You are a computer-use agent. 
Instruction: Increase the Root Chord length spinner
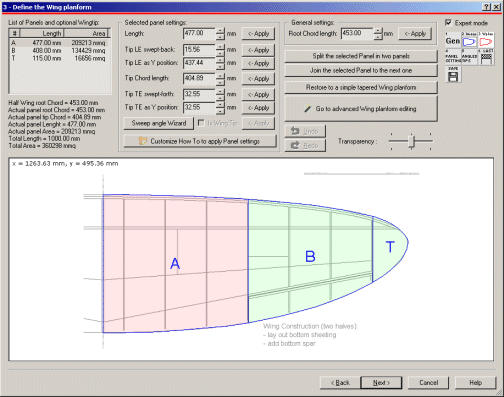(x=378, y=30)
